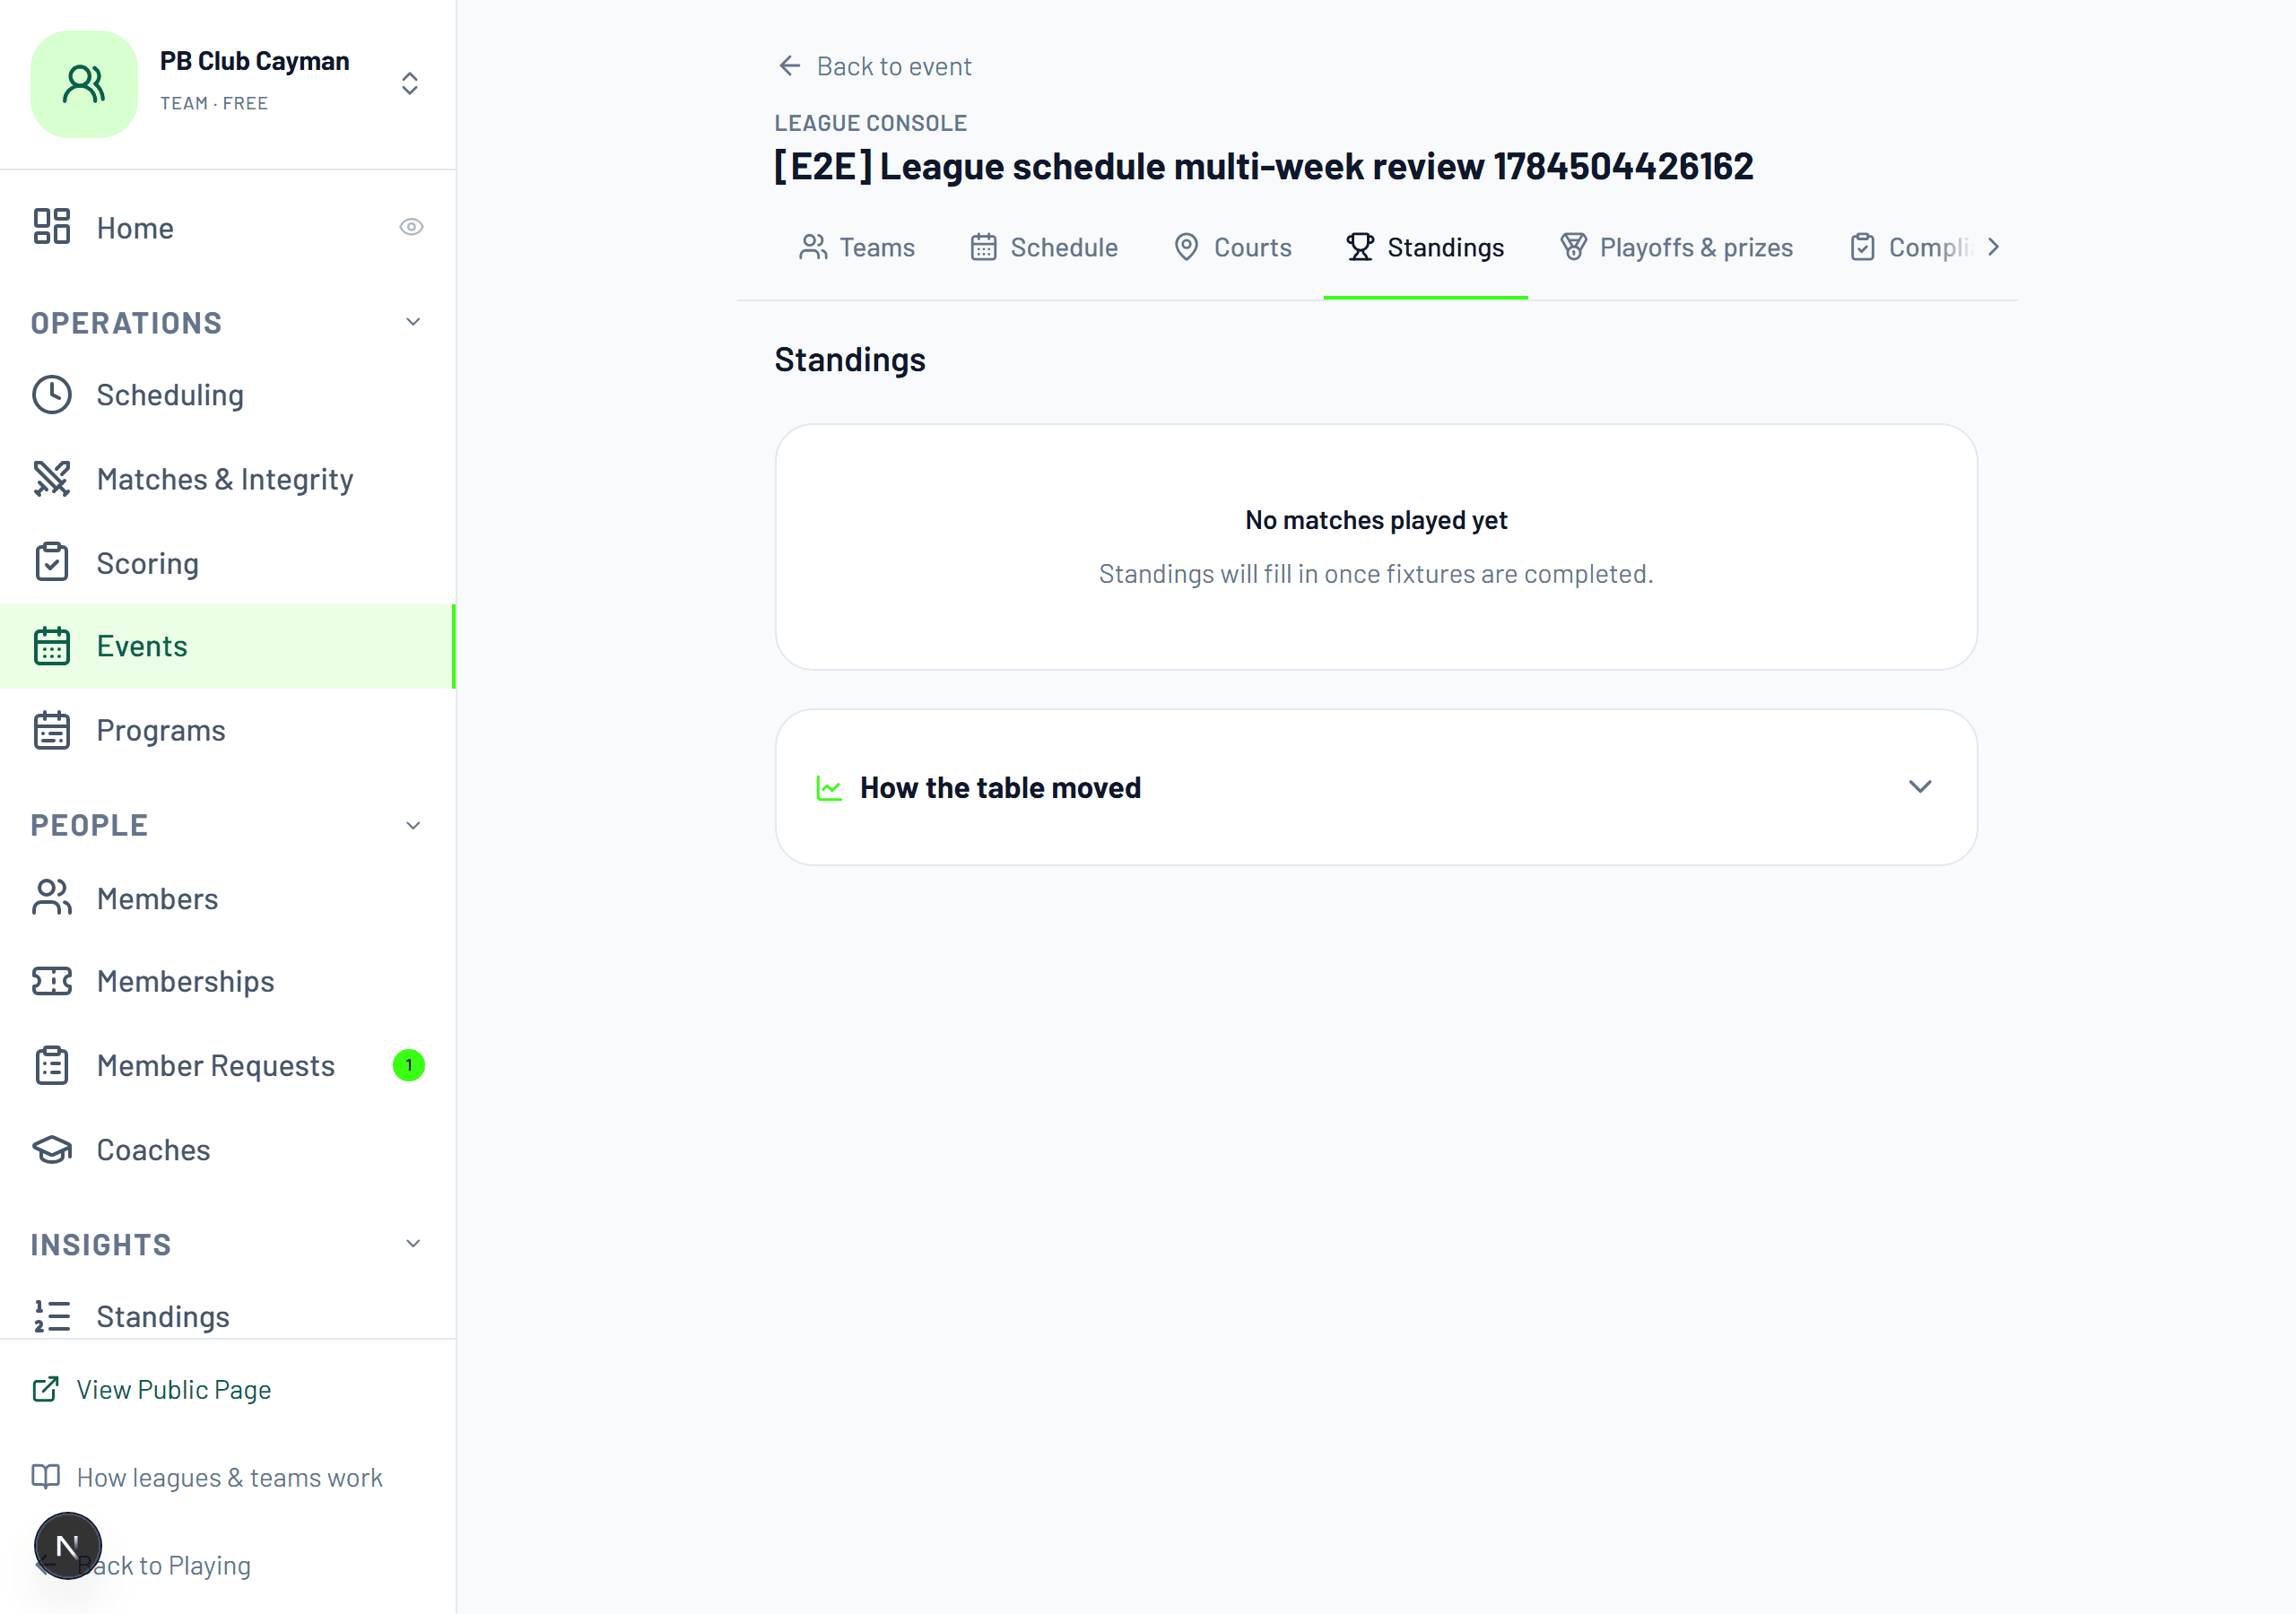This screenshot has height=1614, width=2296.
Task: Click the green Member Requests count badge
Action: (x=409, y=1065)
